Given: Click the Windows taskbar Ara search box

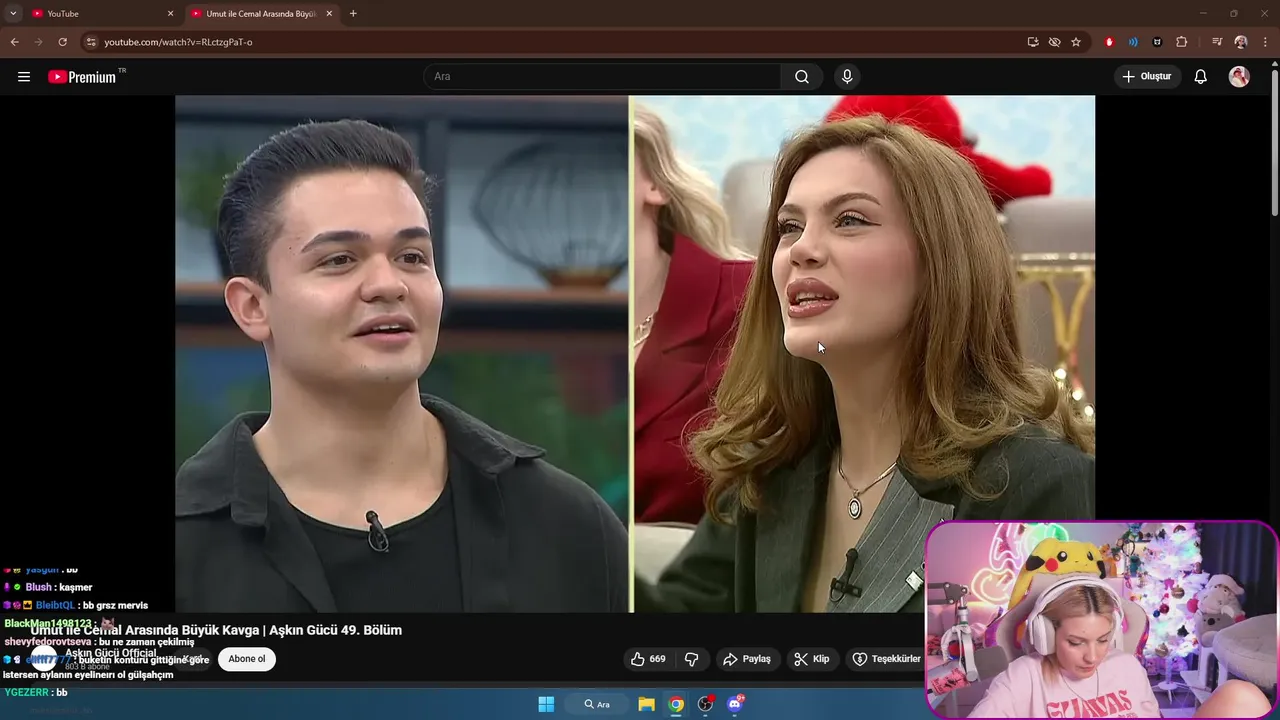Looking at the screenshot, I should 598,704.
